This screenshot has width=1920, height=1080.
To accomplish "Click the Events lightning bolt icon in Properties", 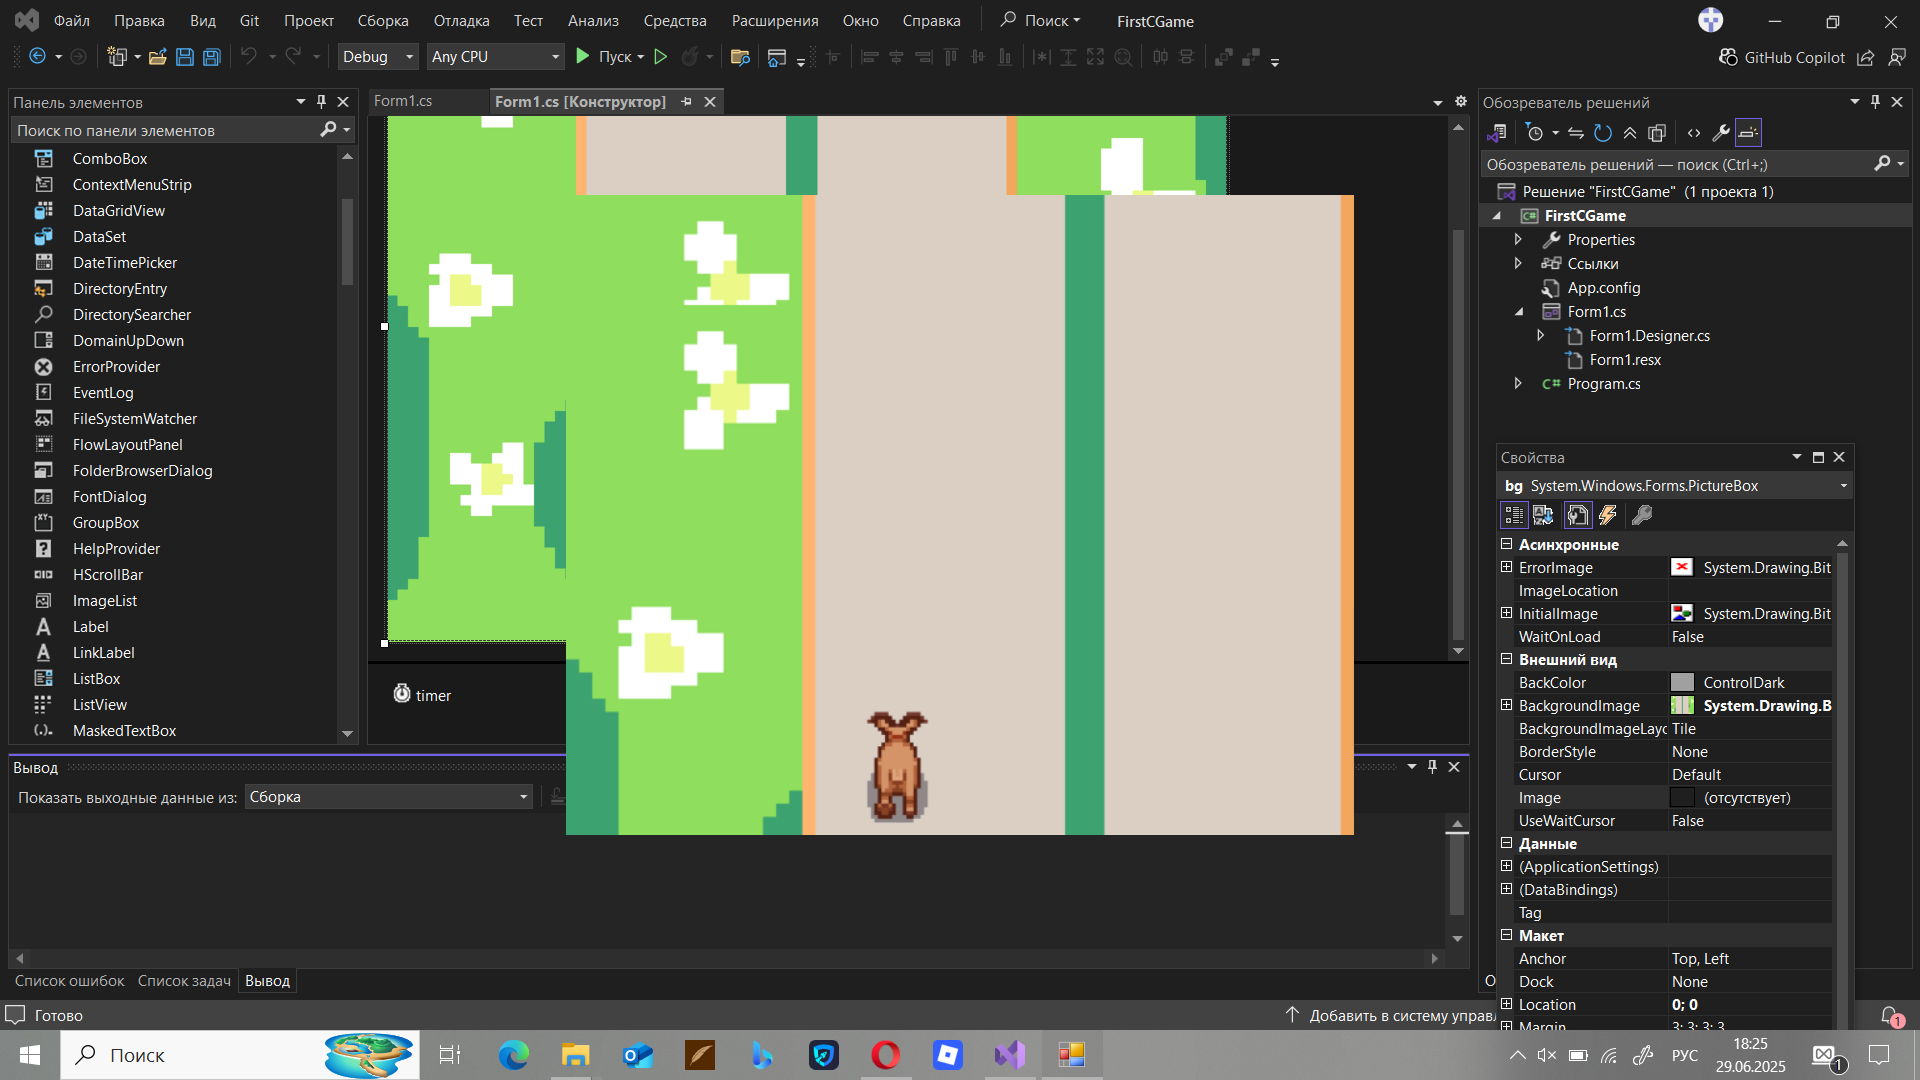I will [1607, 515].
